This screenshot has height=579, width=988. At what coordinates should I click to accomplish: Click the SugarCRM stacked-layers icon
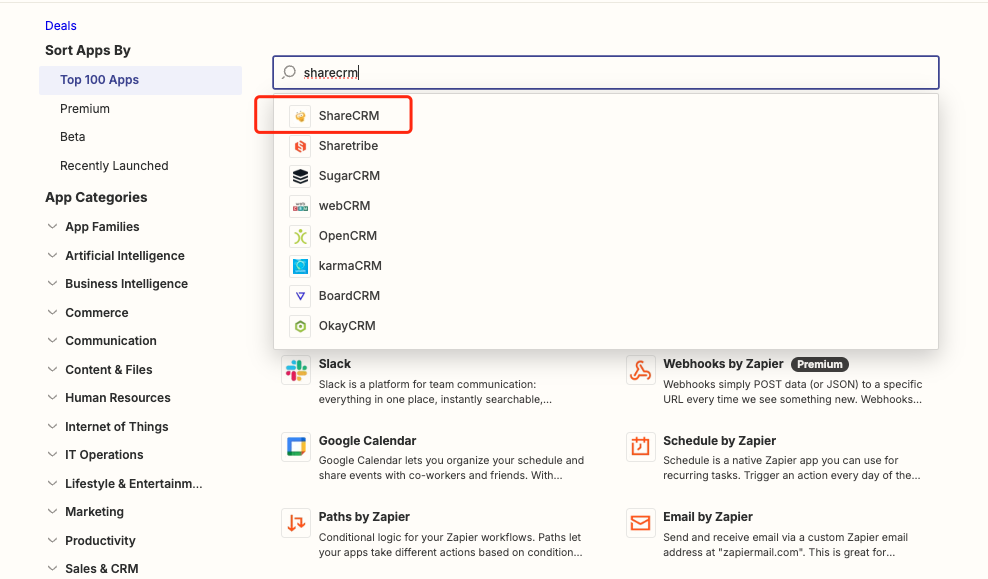pos(301,176)
